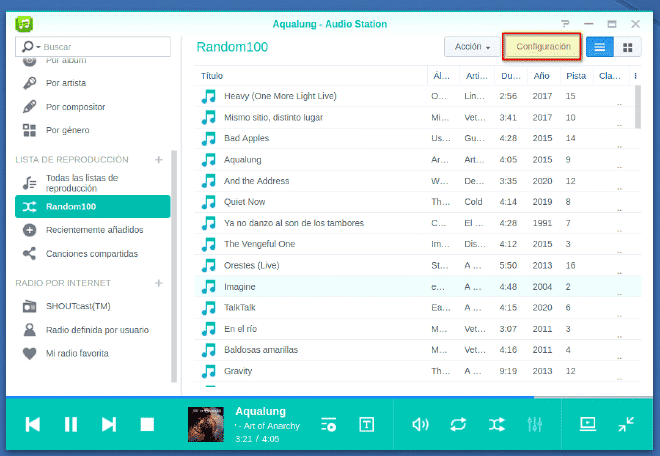Open the output device player icon
Viewport: 660px width, 456px height.
pos(588,424)
